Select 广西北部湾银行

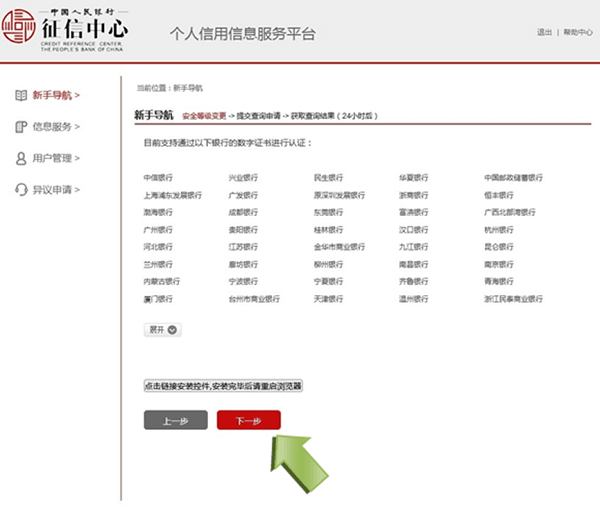[510, 212]
